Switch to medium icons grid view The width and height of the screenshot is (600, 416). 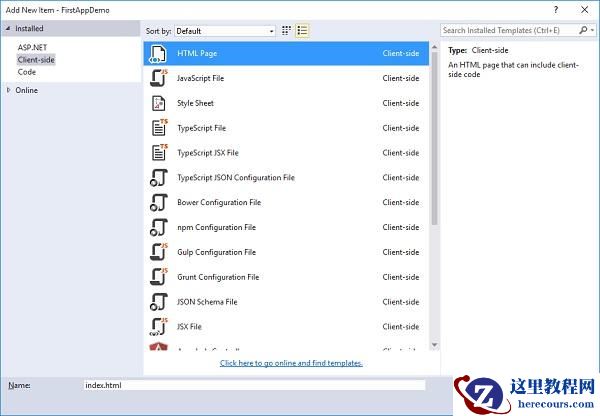(x=286, y=31)
